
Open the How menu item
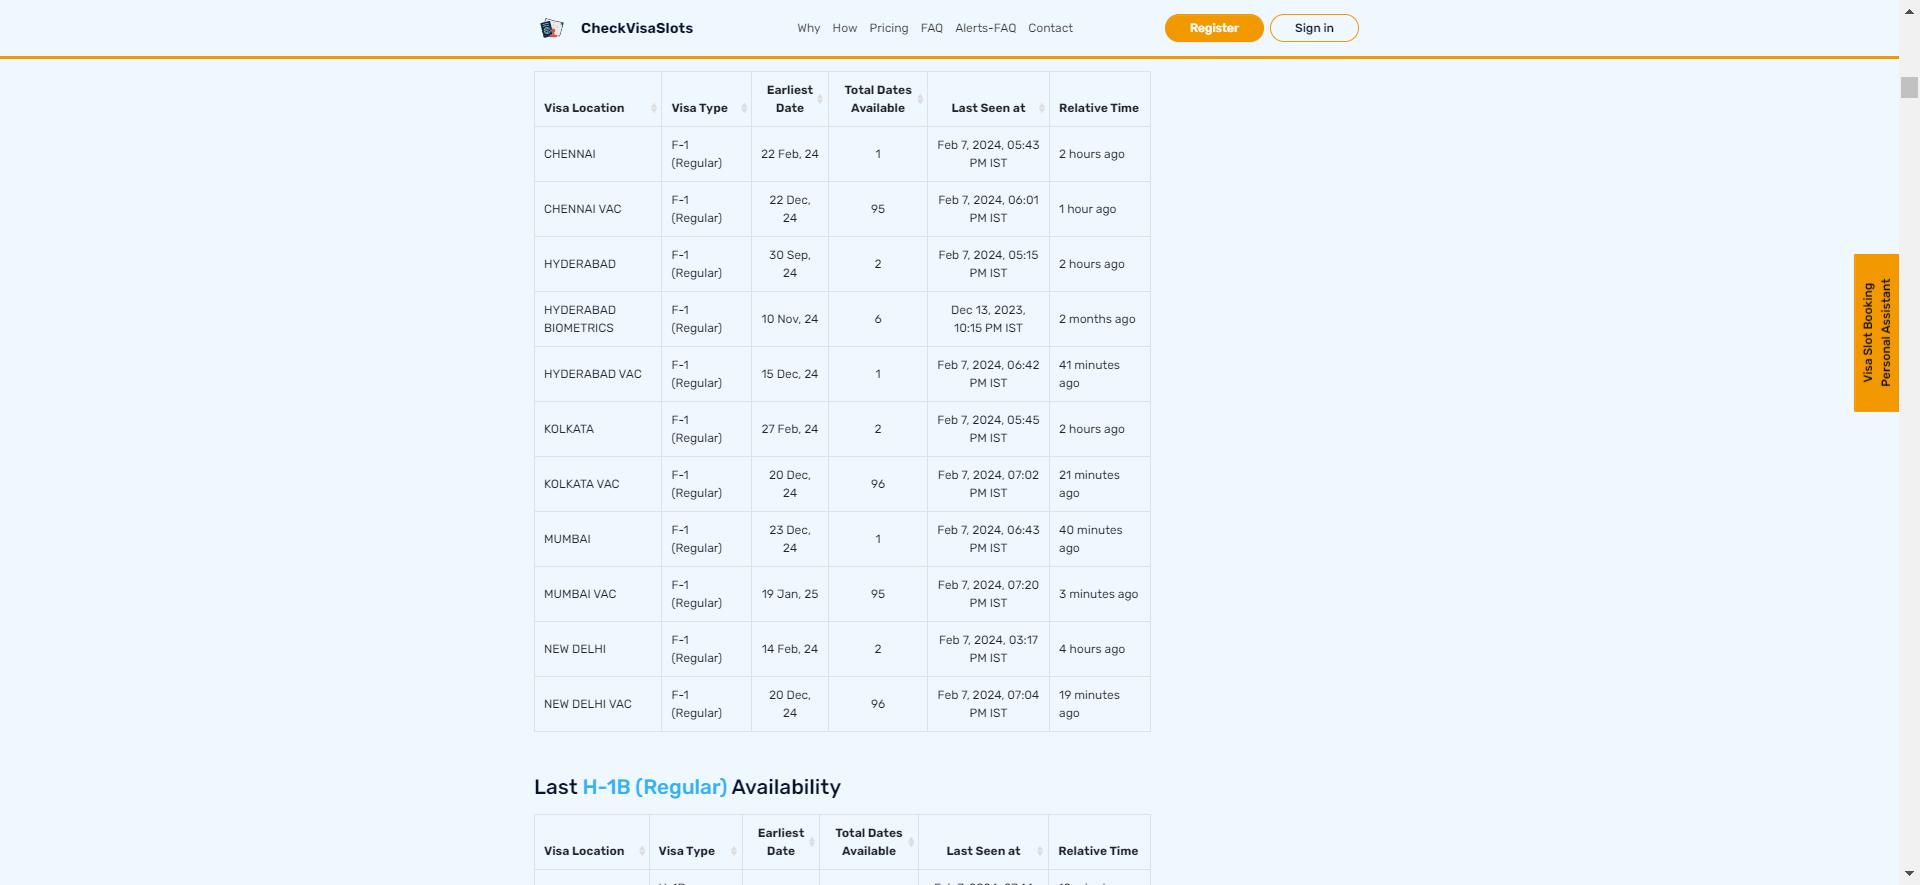(844, 28)
